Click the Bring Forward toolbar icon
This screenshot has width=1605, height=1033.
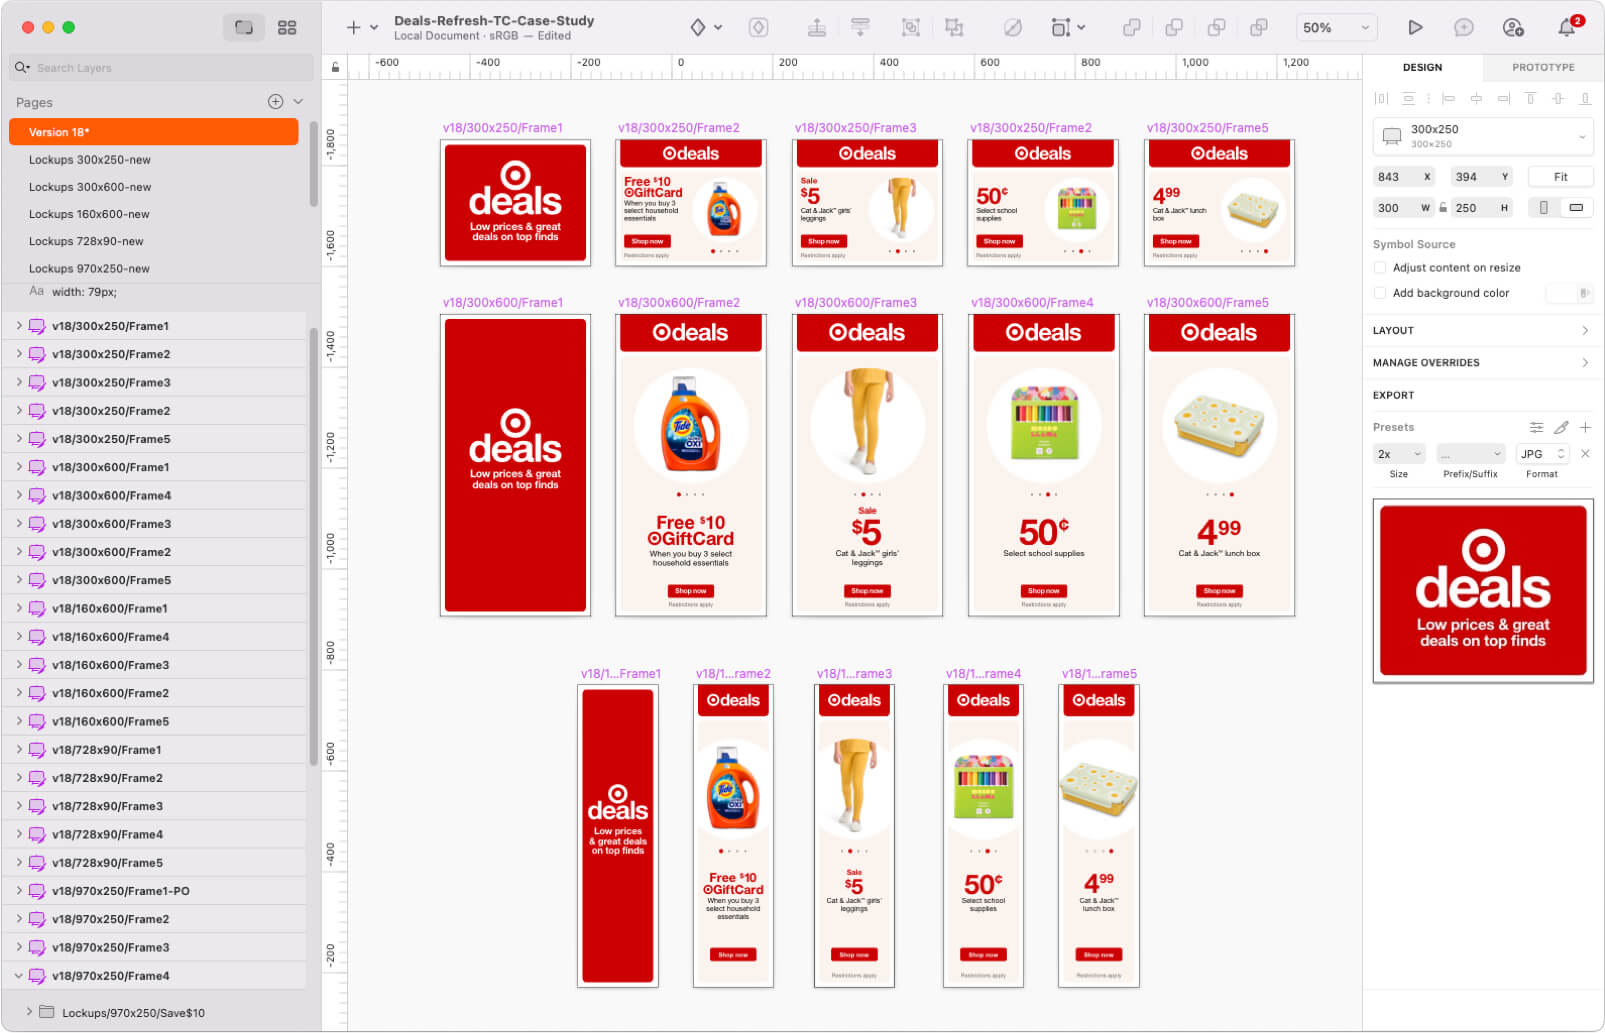(x=817, y=28)
